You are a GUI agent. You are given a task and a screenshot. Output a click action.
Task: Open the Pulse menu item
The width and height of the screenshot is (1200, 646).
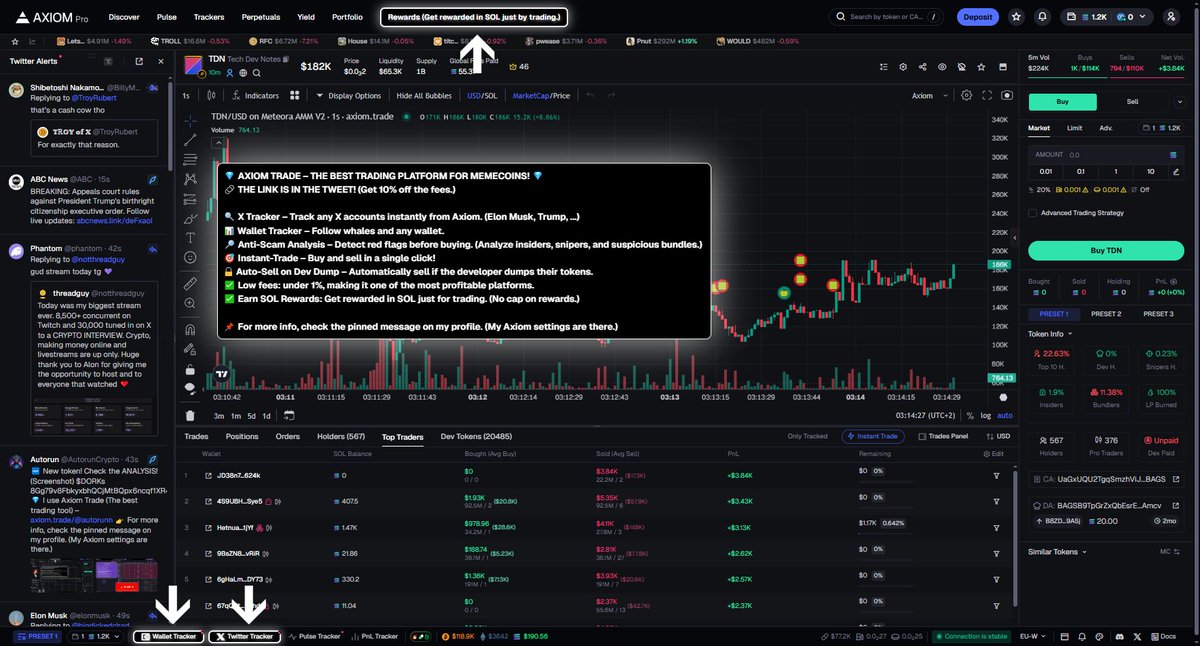click(167, 17)
